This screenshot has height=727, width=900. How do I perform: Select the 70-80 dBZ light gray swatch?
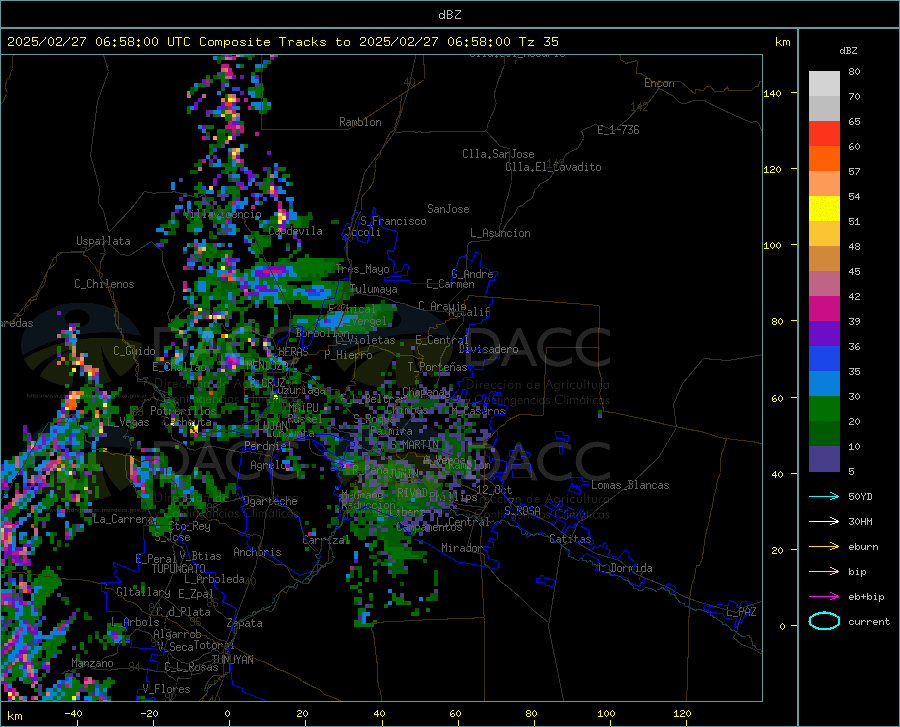click(824, 84)
